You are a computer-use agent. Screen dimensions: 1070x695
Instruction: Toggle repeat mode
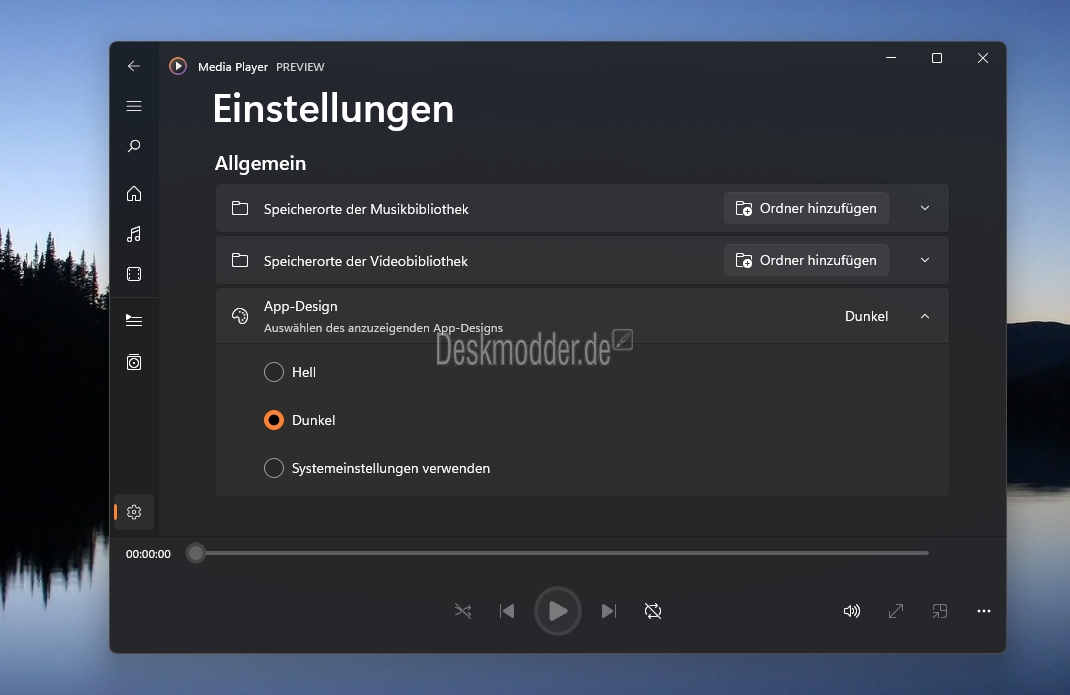[653, 610]
